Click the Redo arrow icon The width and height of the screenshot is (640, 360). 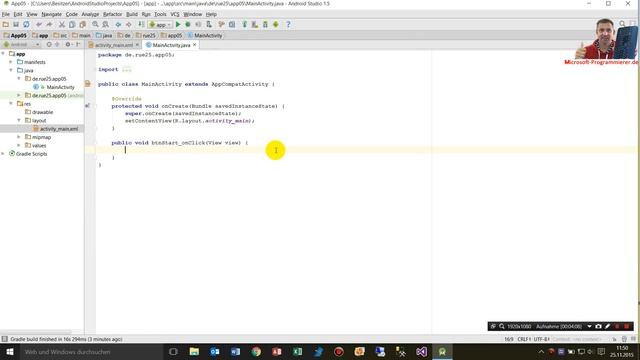[x=49, y=24]
